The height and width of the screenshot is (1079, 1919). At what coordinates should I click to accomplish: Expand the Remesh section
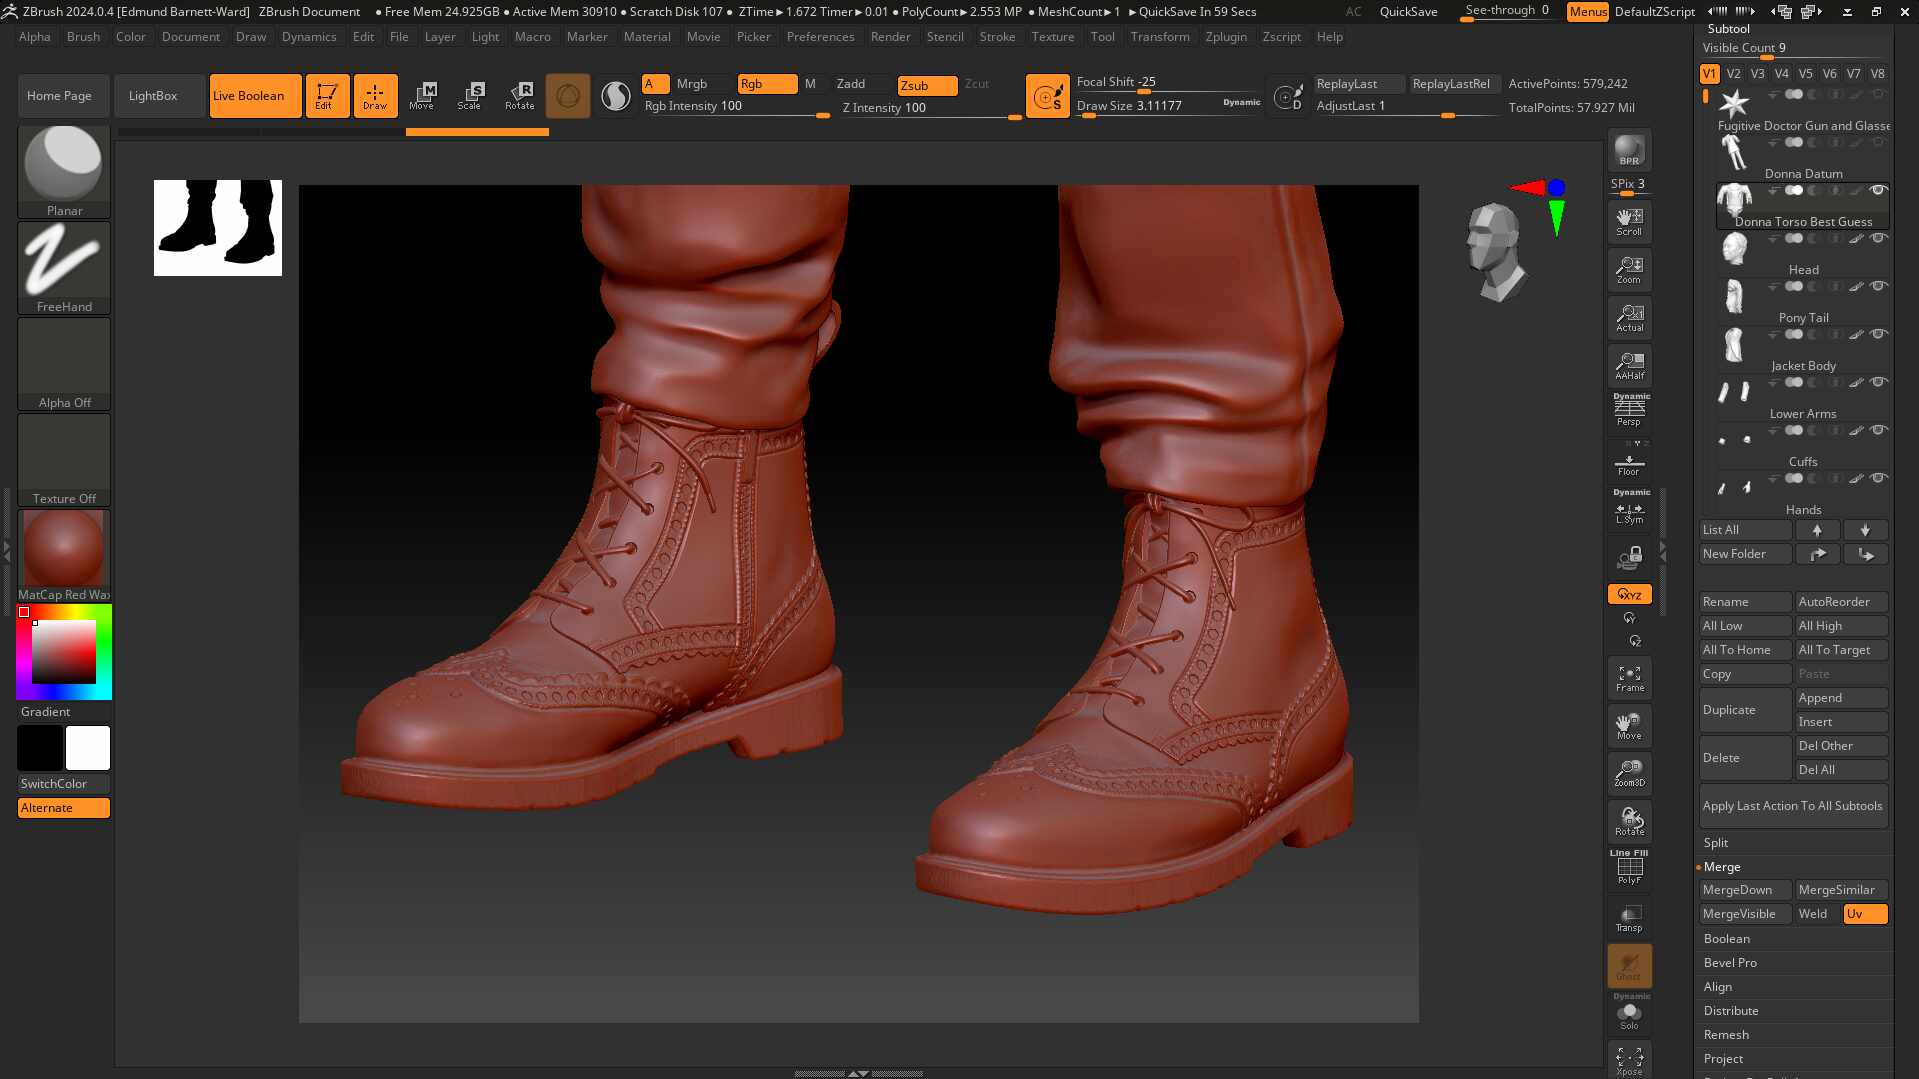1726,1035
